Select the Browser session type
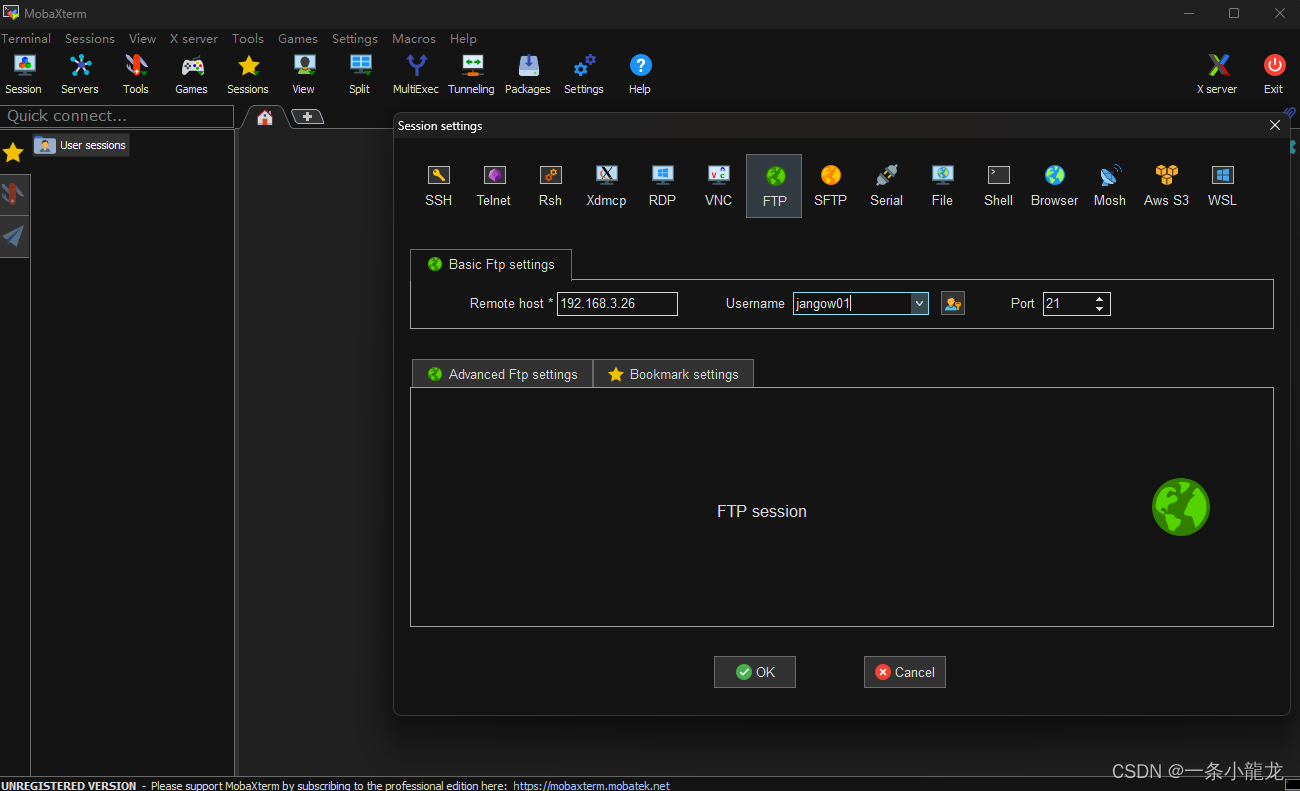 (x=1055, y=186)
